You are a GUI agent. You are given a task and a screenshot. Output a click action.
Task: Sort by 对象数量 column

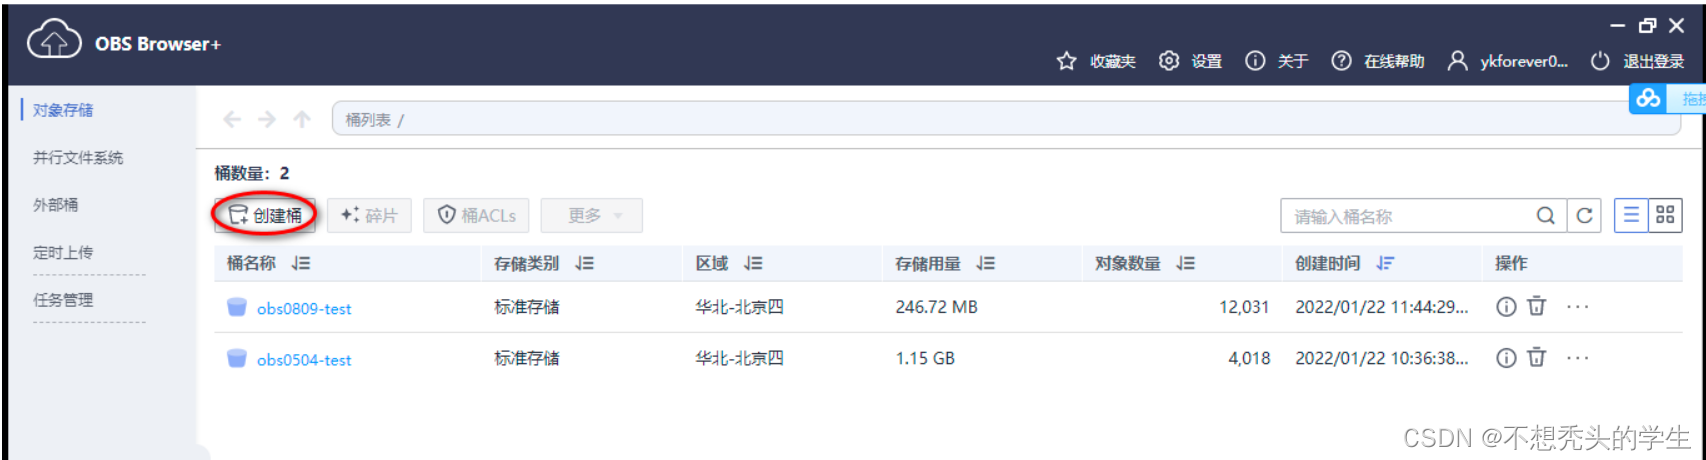coord(1186,263)
